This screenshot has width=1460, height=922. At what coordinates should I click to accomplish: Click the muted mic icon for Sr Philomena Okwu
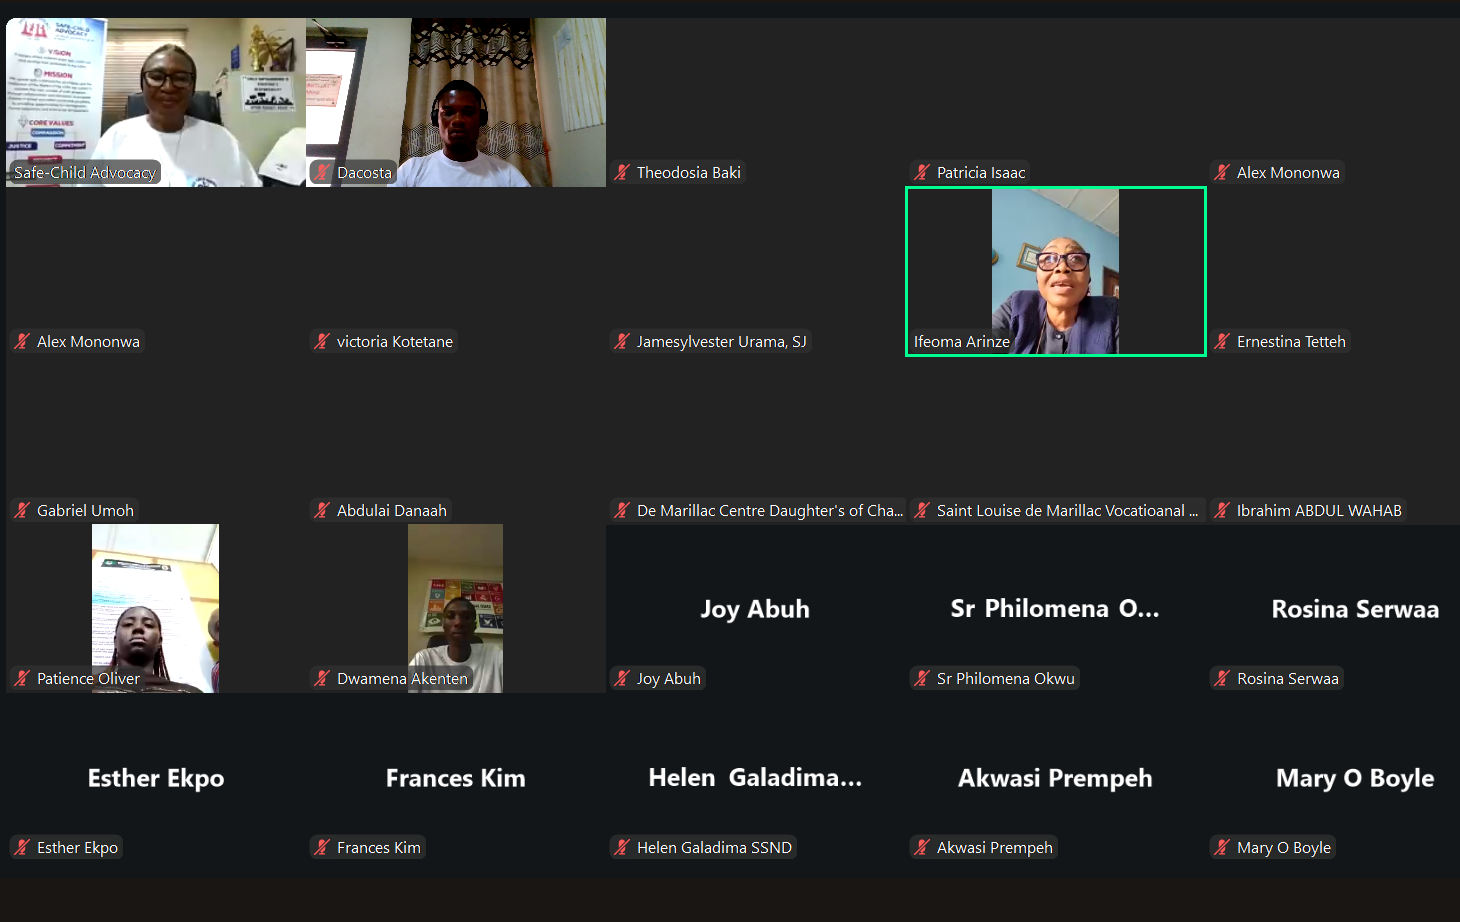(922, 679)
